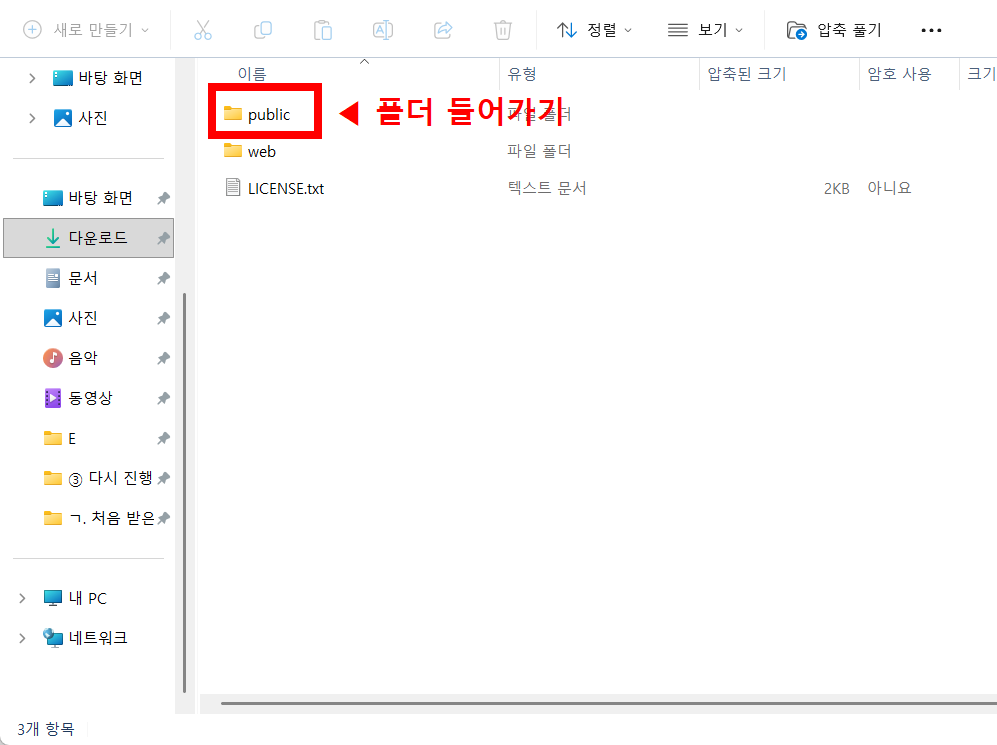Click the pin icon next to 다운로드

click(x=163, y=238)
